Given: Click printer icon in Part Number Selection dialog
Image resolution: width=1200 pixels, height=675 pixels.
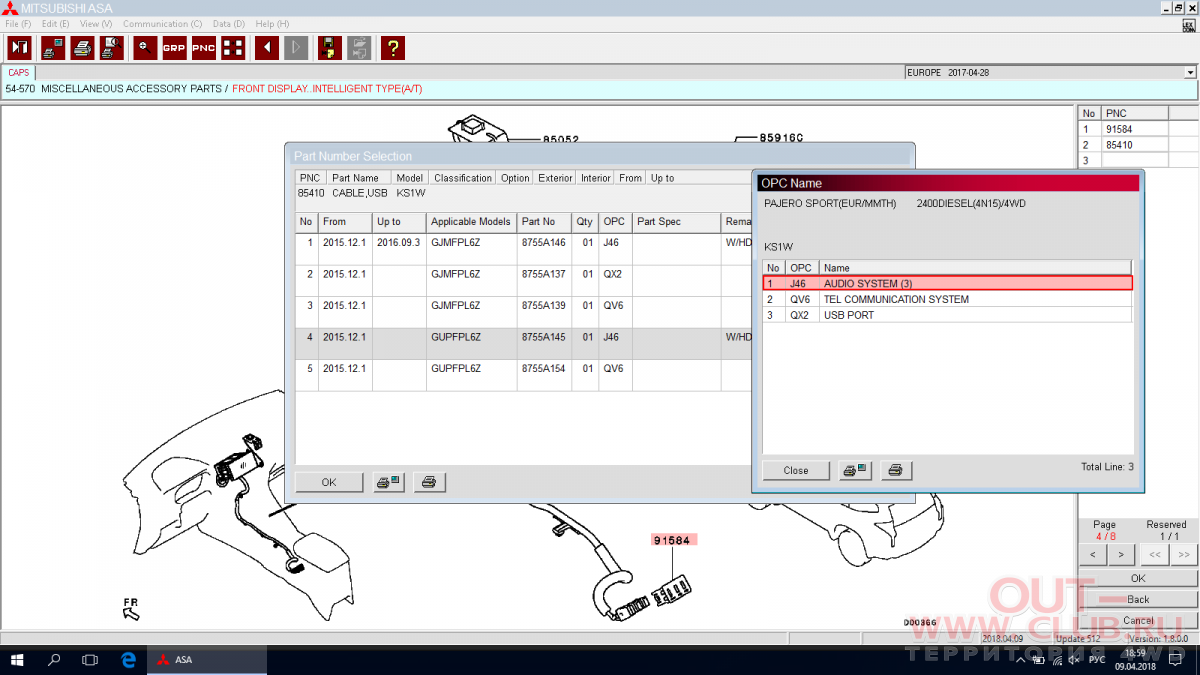Looking at the screenshot, I should [429, 482].
